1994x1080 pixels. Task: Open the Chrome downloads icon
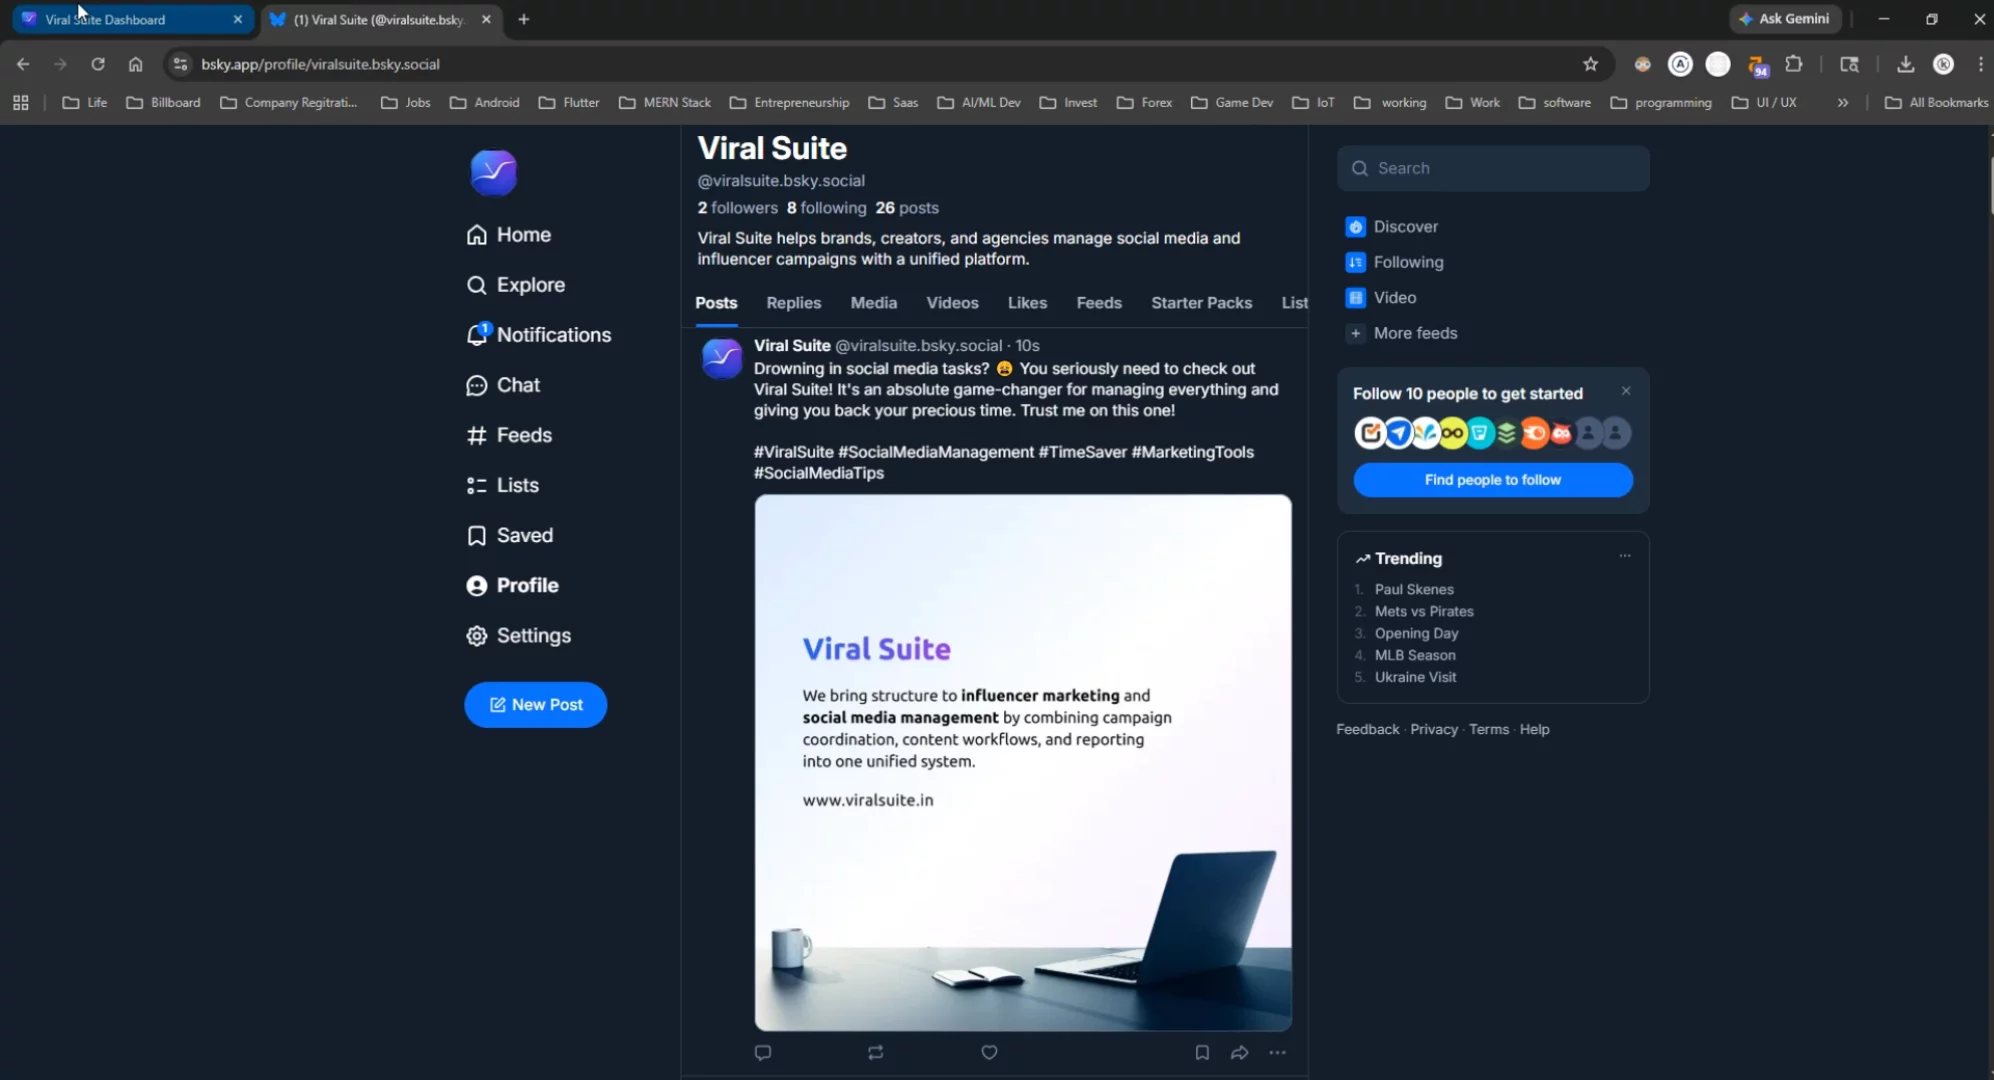[1905, 64]
